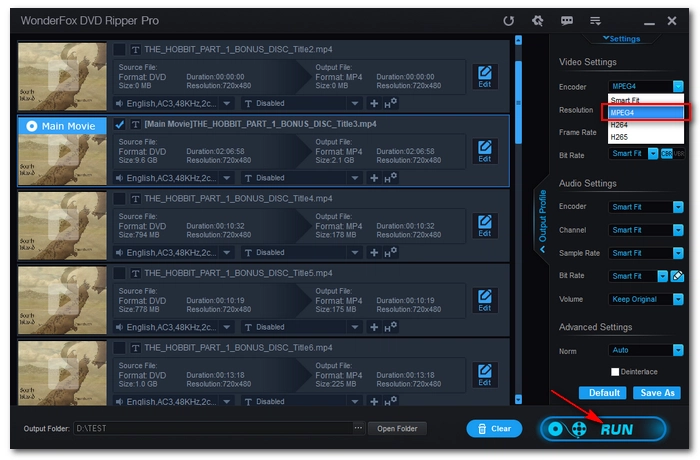Click the Clear button

click(494, 429)
